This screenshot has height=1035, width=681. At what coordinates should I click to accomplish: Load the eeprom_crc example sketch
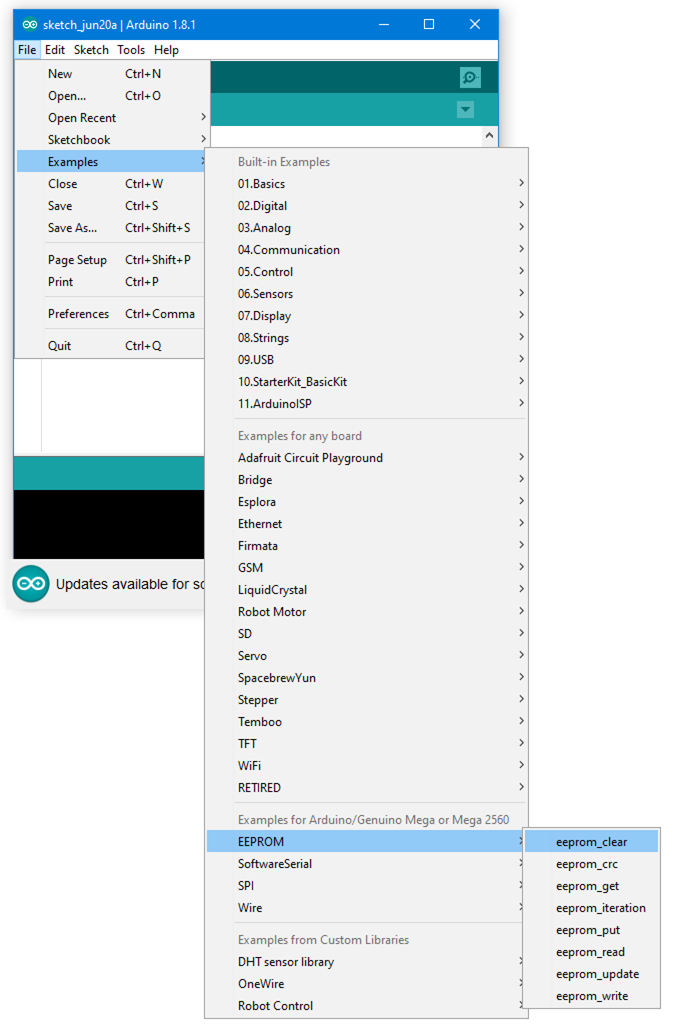pos(592,864)
